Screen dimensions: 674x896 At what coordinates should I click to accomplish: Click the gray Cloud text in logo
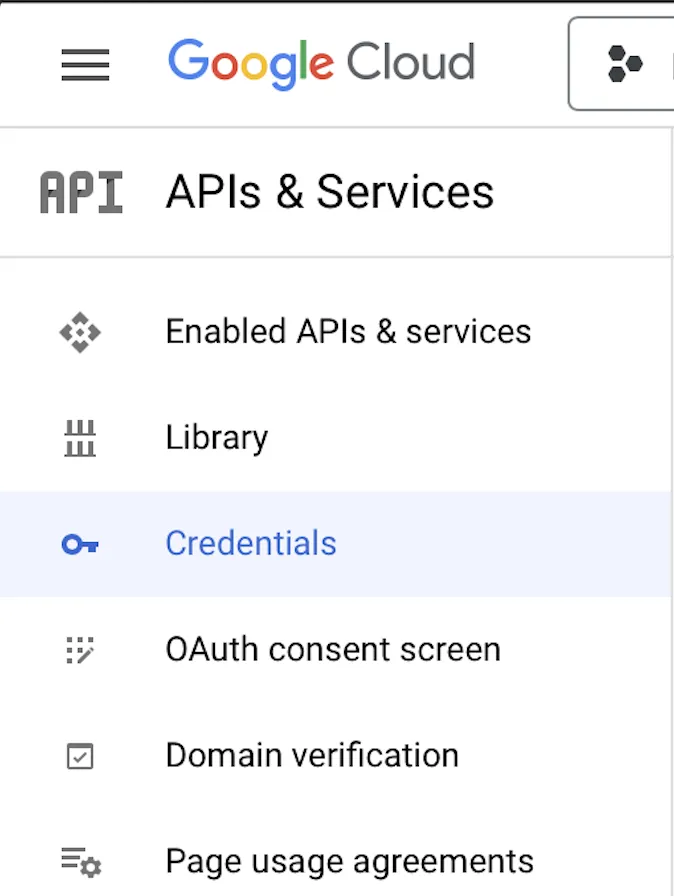410,64
